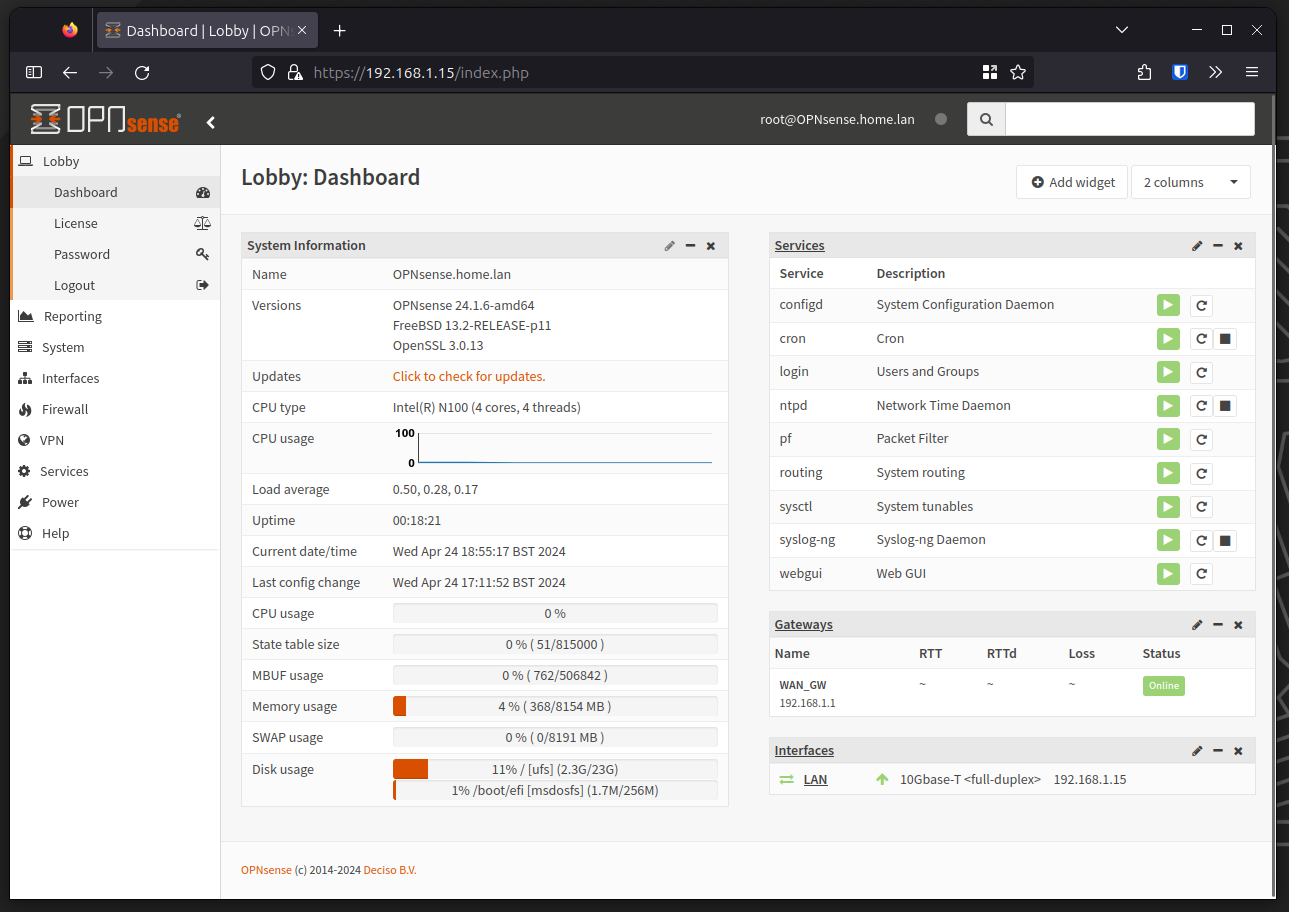This screenshot has width=1289, height=912.
Task: Click the OPNsense logo
Action: [105, 120]
